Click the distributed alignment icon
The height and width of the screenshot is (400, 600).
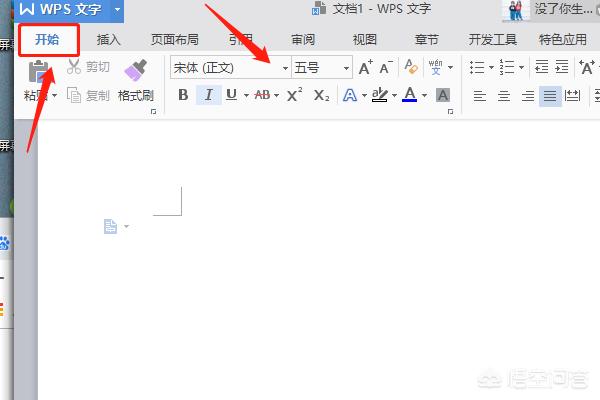(x=572, y=96)
